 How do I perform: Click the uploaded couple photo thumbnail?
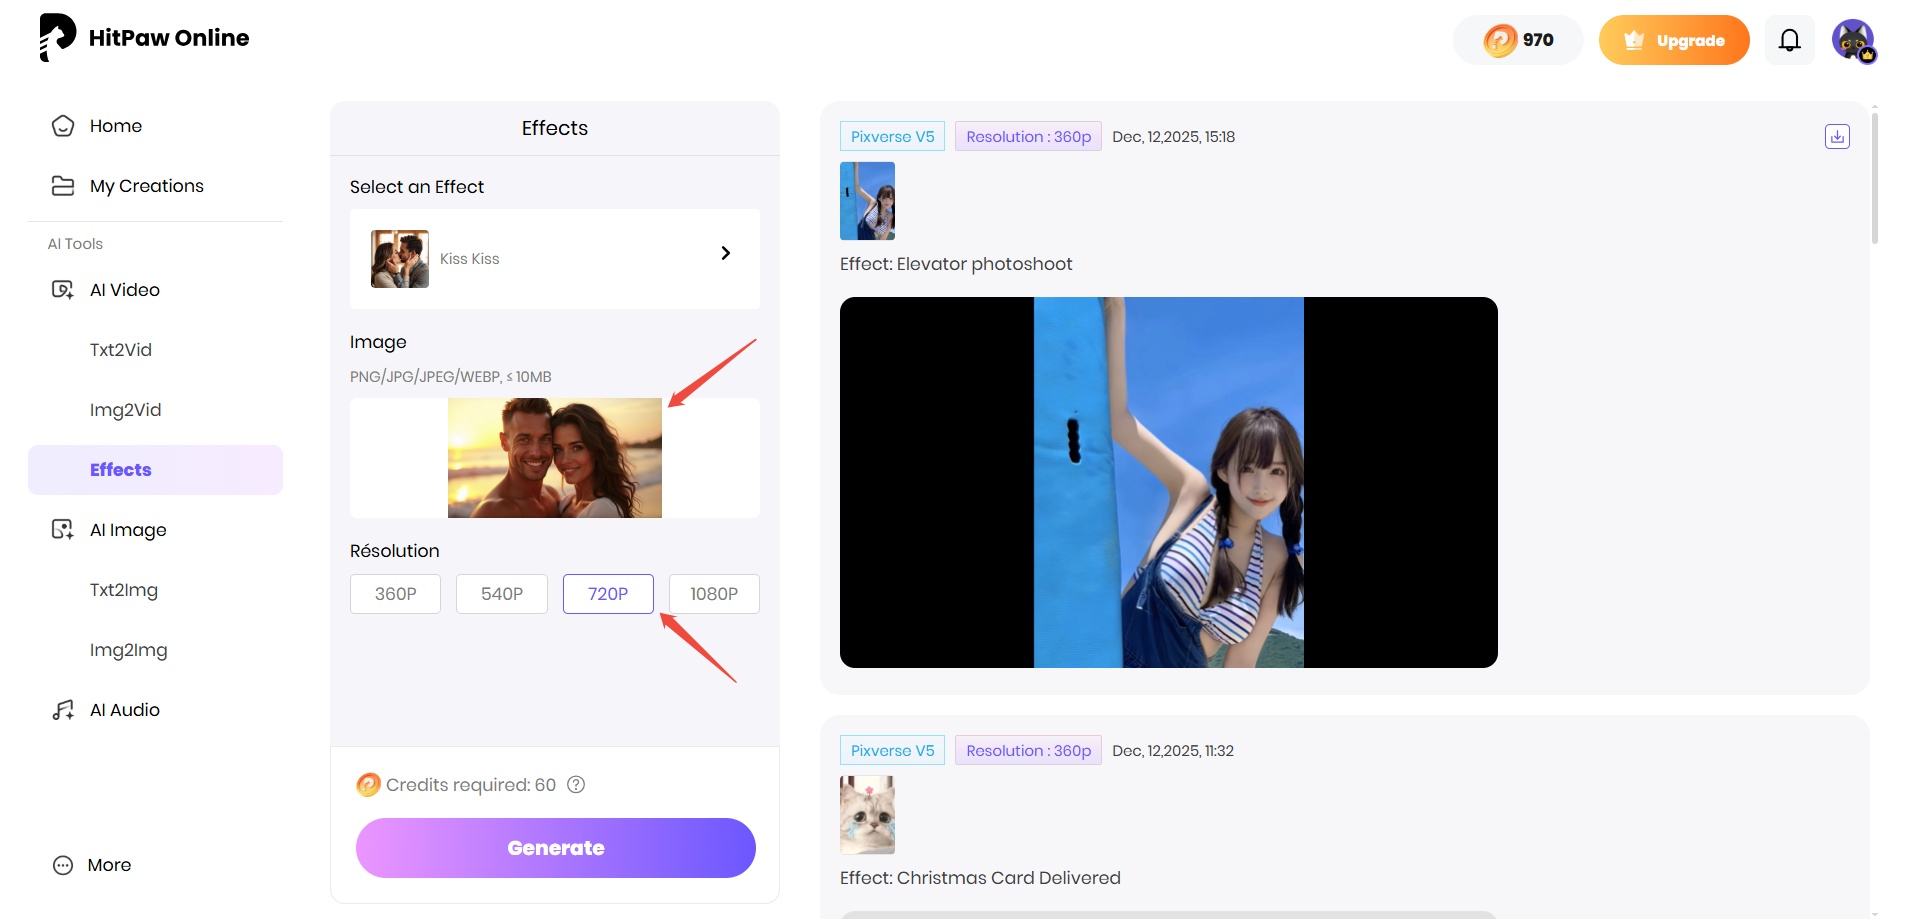554,458
